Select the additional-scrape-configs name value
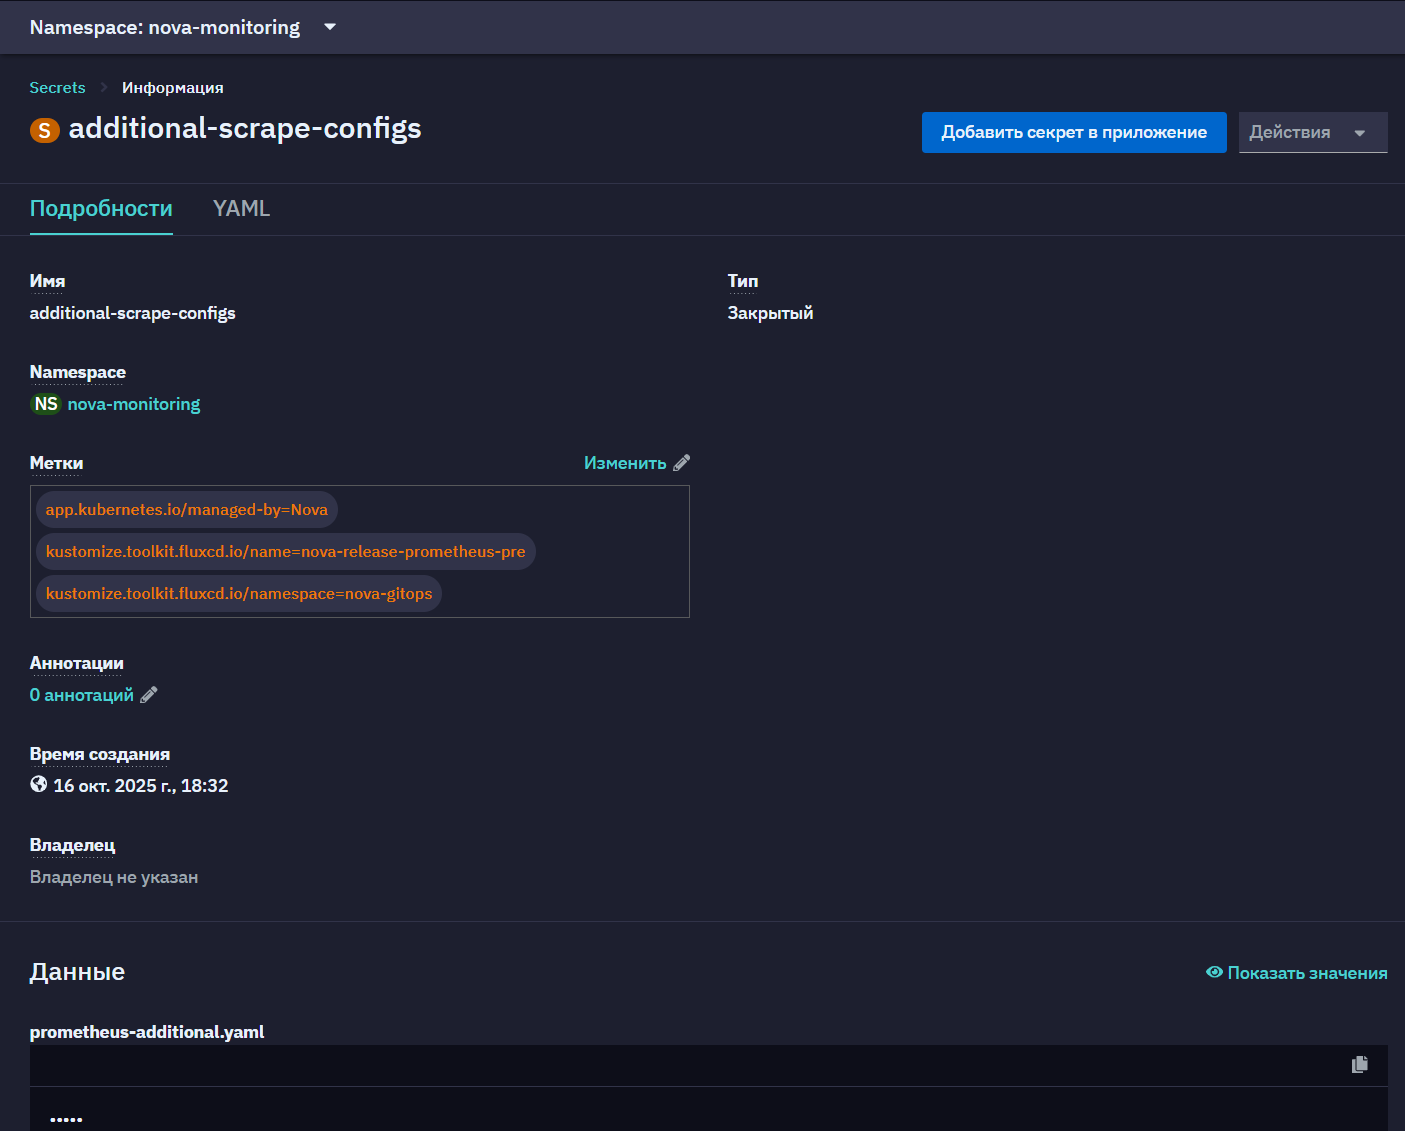The width and height of the screenshot is (1405, 1131). pyautogui.click(x=133, y=313)
